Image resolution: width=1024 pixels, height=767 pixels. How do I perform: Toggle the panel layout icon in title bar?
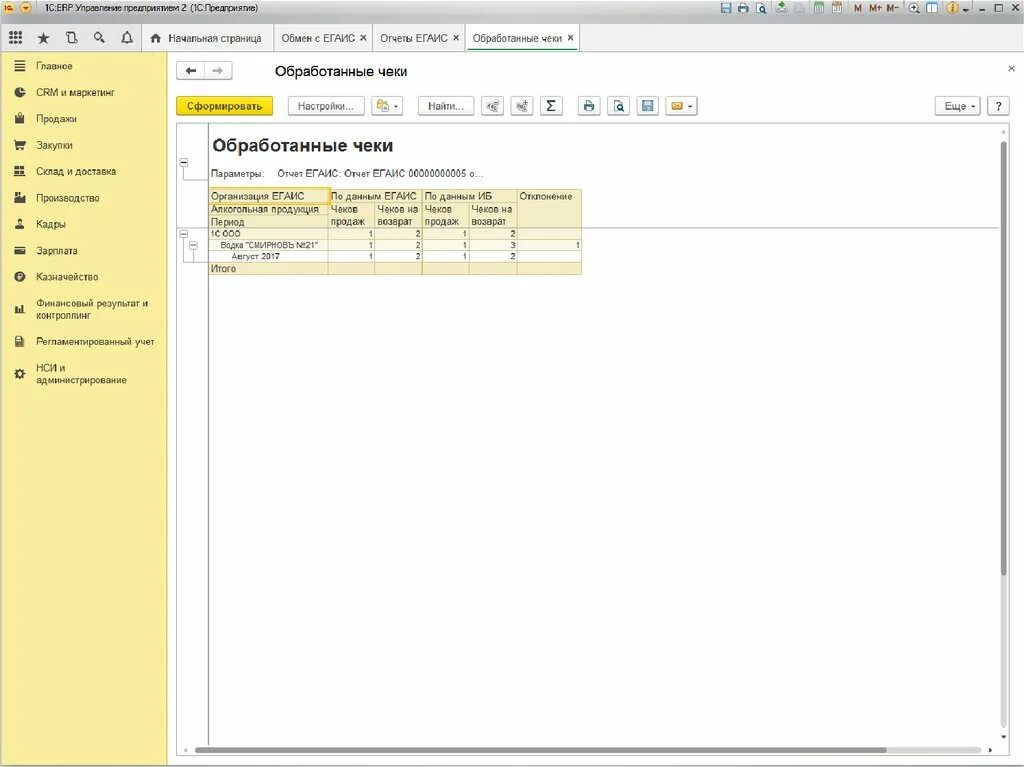pos(932,8)
